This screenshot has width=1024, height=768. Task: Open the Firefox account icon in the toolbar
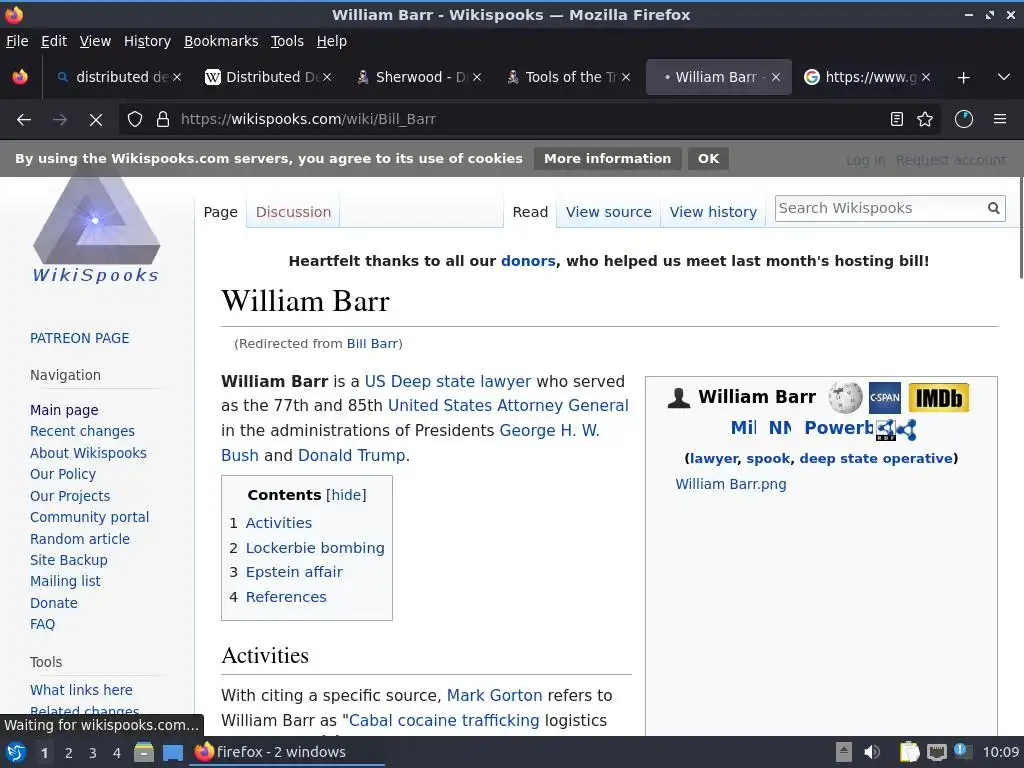click(964, 120)
